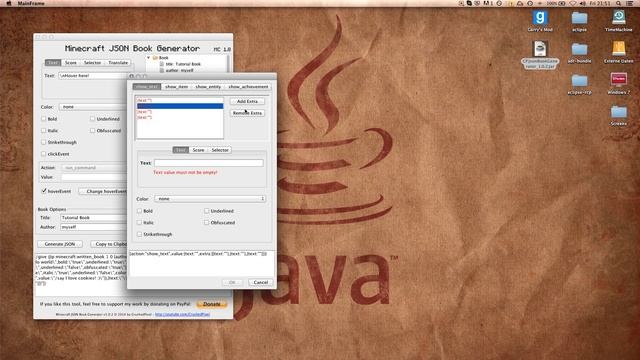Enable Obfuscated in the hover dialog
The image size is (640, 360).
tap(207, 222)
